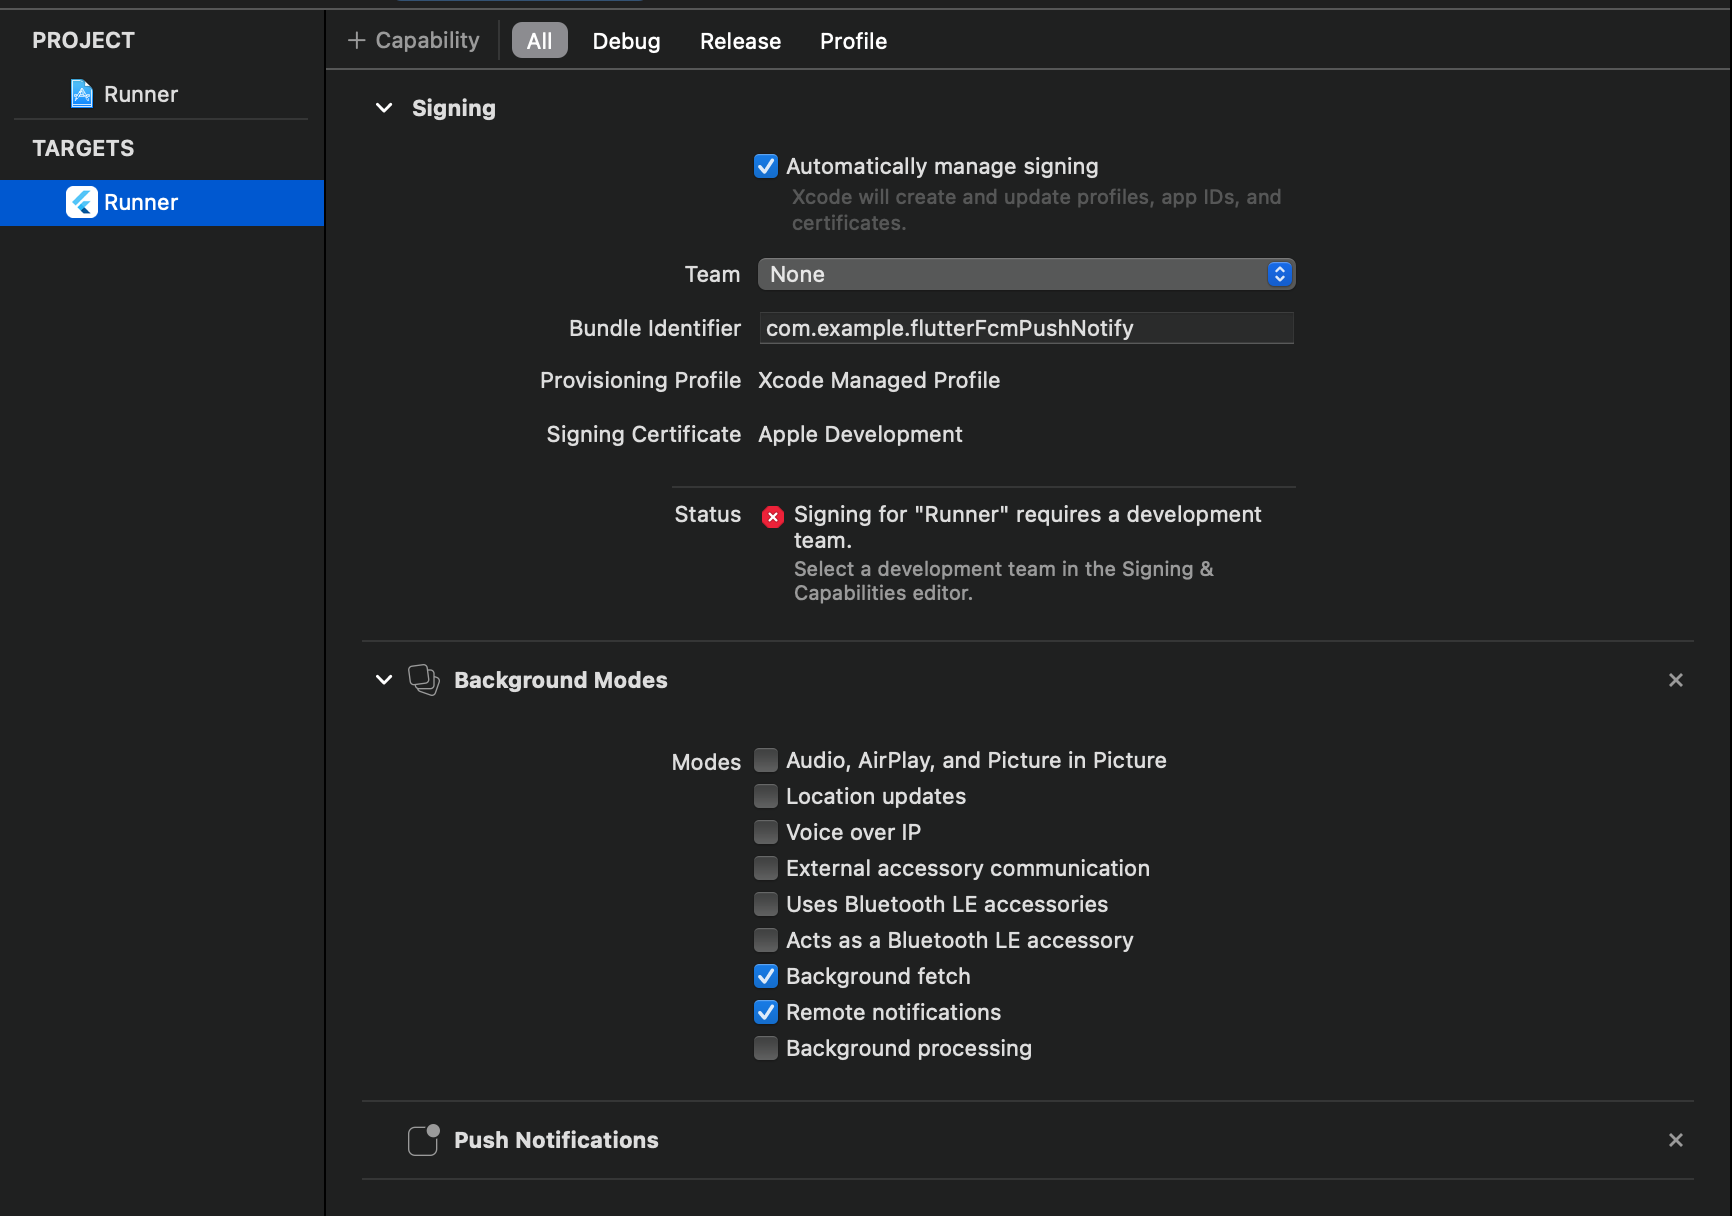Click the Signing section title

click(x=453, y=108)
